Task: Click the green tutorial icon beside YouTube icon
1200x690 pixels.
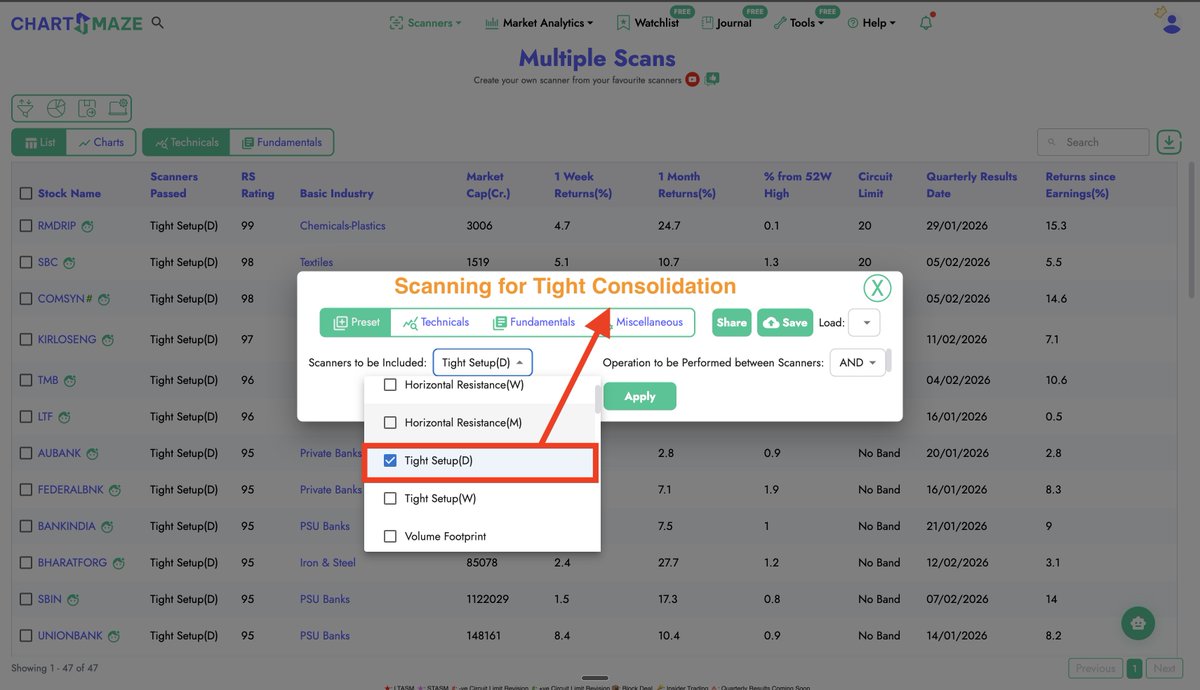Action: pos(711,79)
